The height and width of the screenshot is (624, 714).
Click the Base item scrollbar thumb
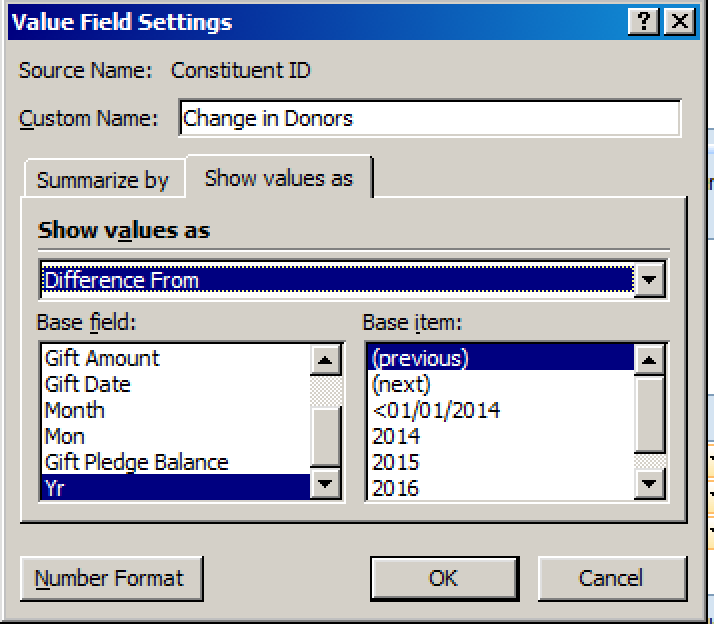click(x=649, y=414)
